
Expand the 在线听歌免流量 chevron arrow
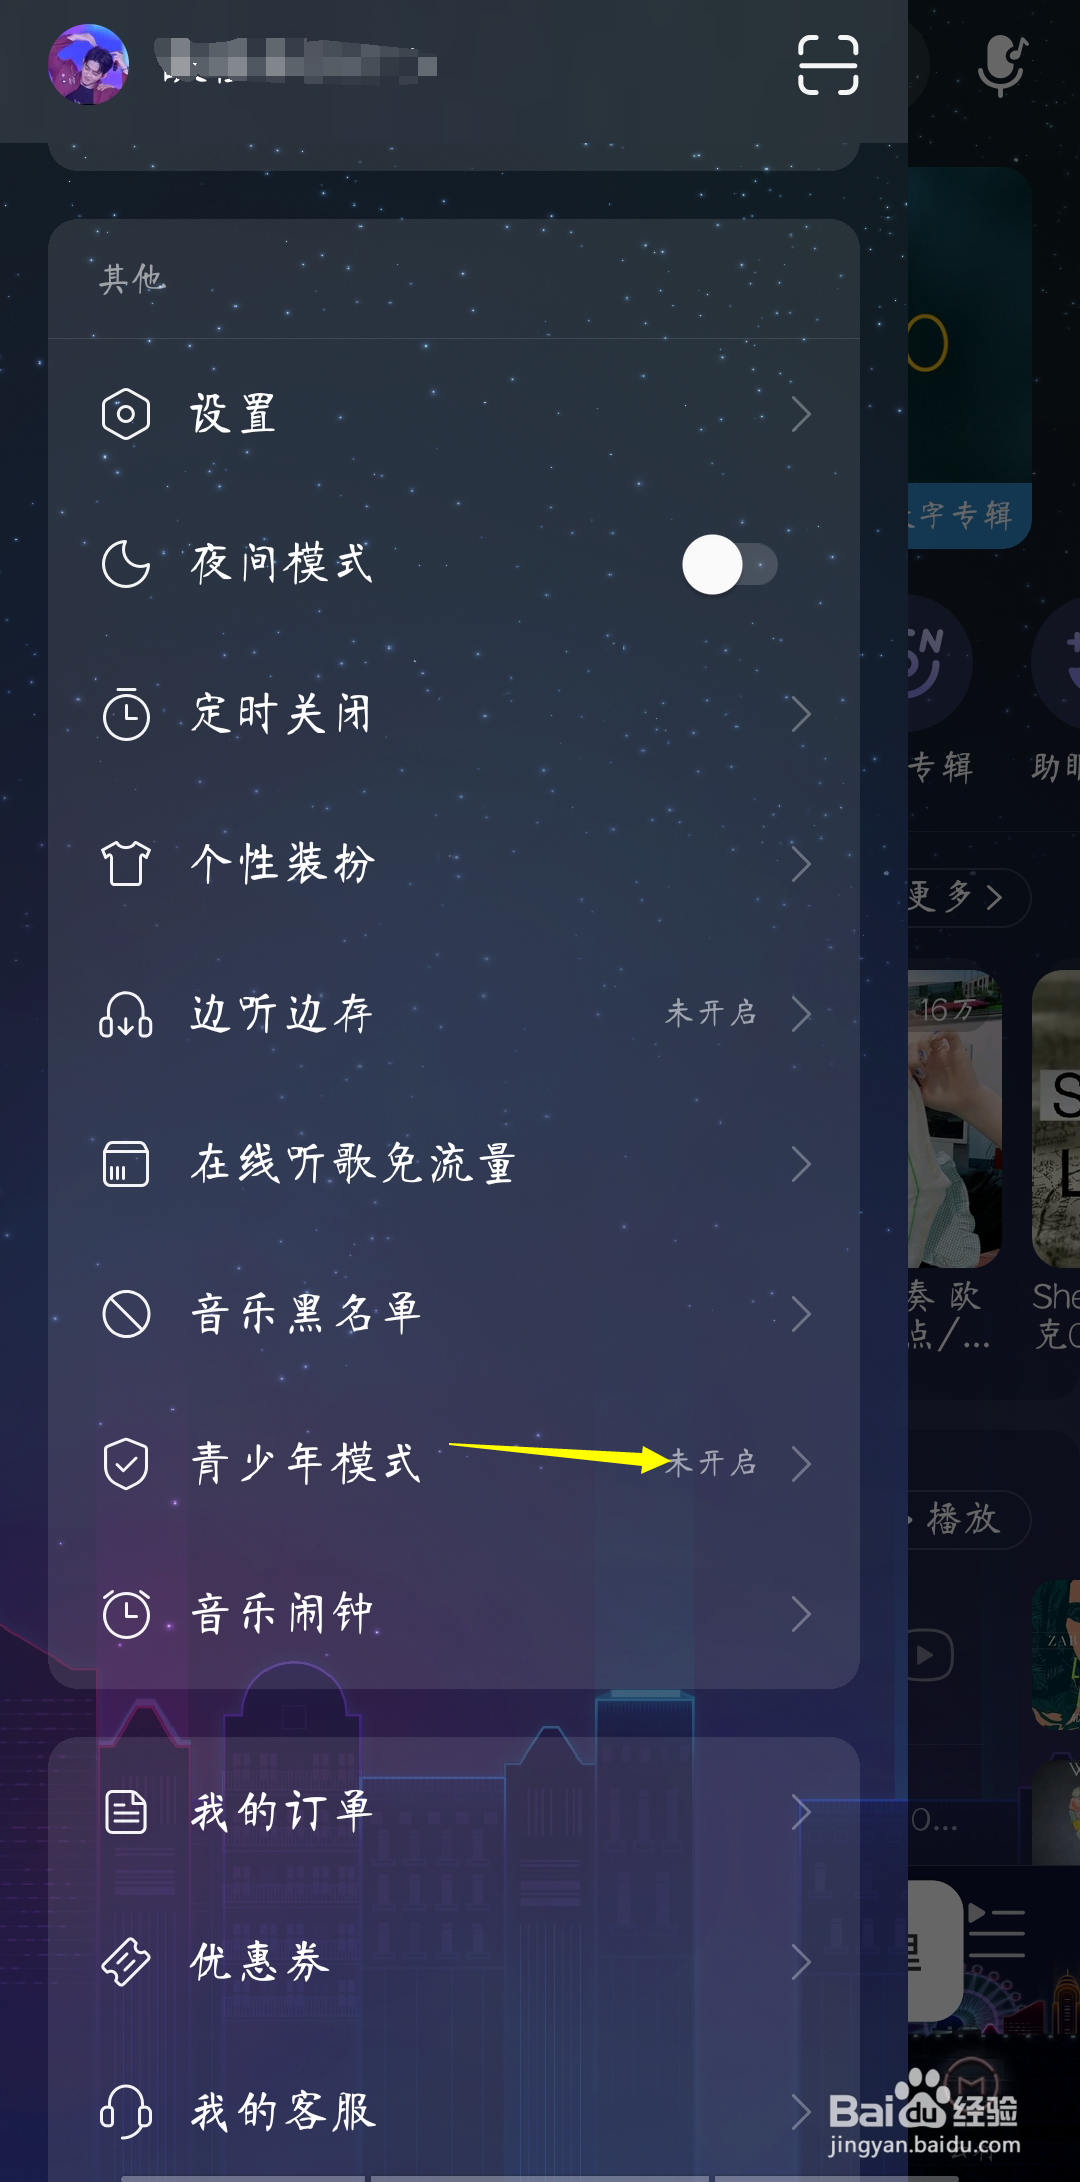801,1164
